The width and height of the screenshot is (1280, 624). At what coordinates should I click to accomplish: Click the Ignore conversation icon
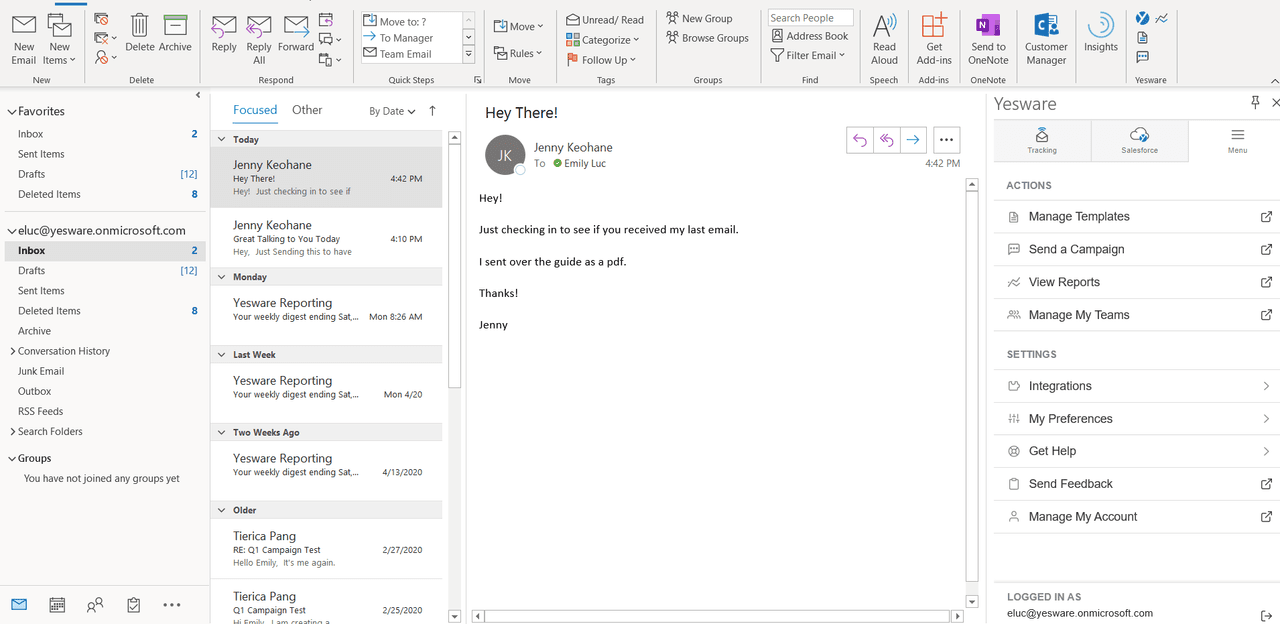coord(102,19)
